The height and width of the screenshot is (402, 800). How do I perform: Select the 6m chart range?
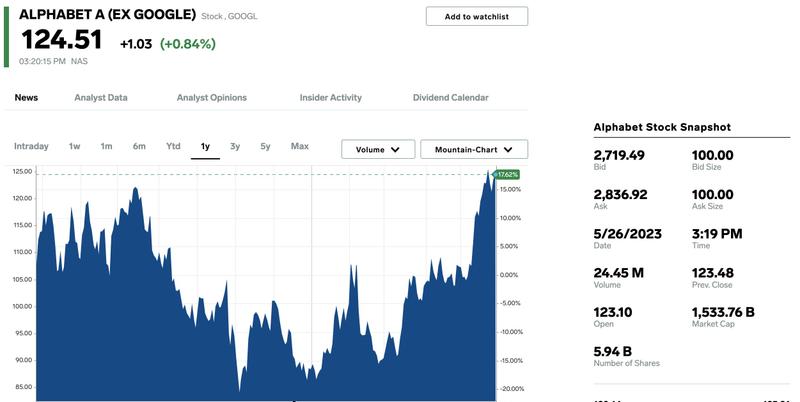[x=139, y=146]
